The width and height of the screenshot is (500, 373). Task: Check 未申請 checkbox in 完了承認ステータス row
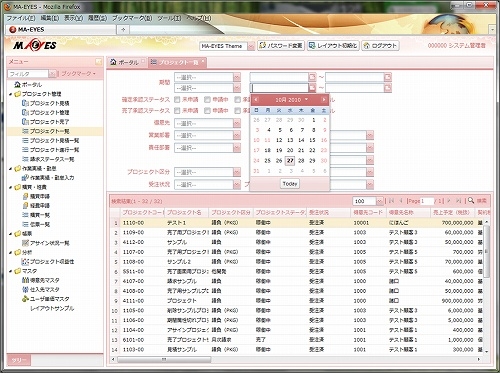point(177,110)
